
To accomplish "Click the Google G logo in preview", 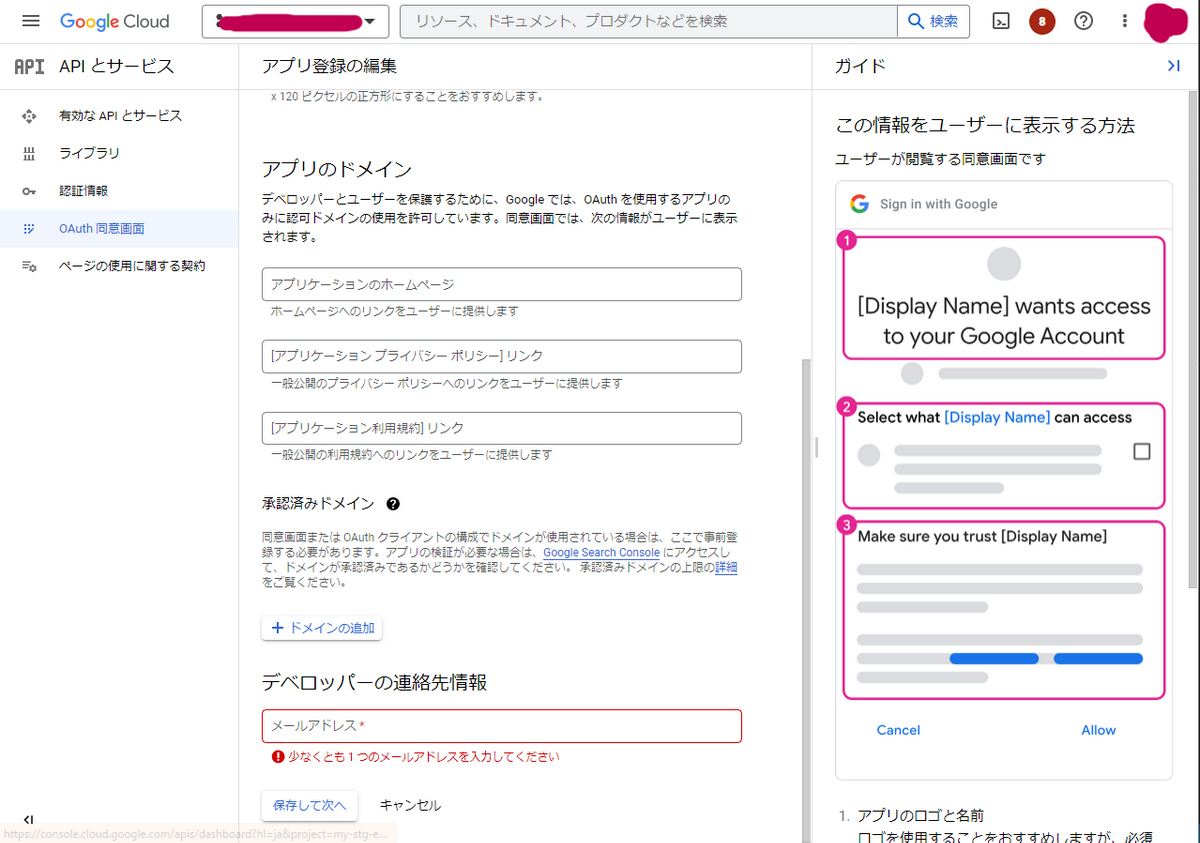I will (859, 204).
